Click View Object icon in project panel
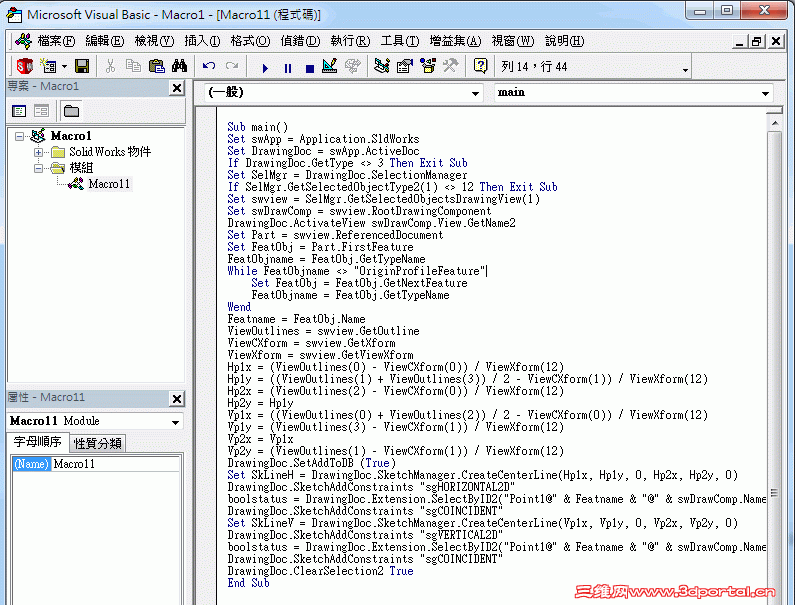795x605 pixels. coord(41,111)
